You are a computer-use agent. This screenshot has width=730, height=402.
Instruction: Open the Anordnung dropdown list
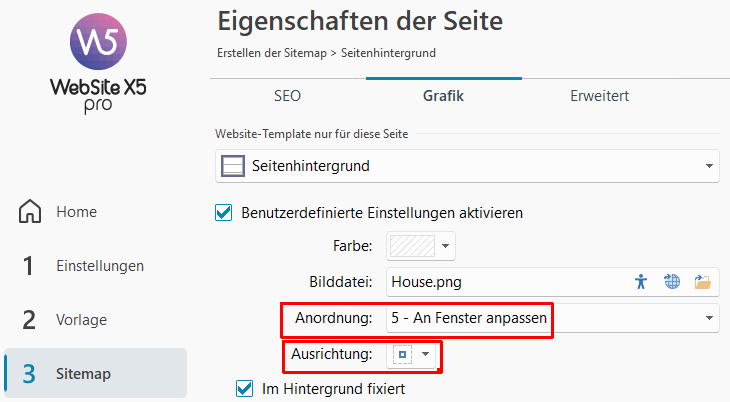tap(709, 319)
